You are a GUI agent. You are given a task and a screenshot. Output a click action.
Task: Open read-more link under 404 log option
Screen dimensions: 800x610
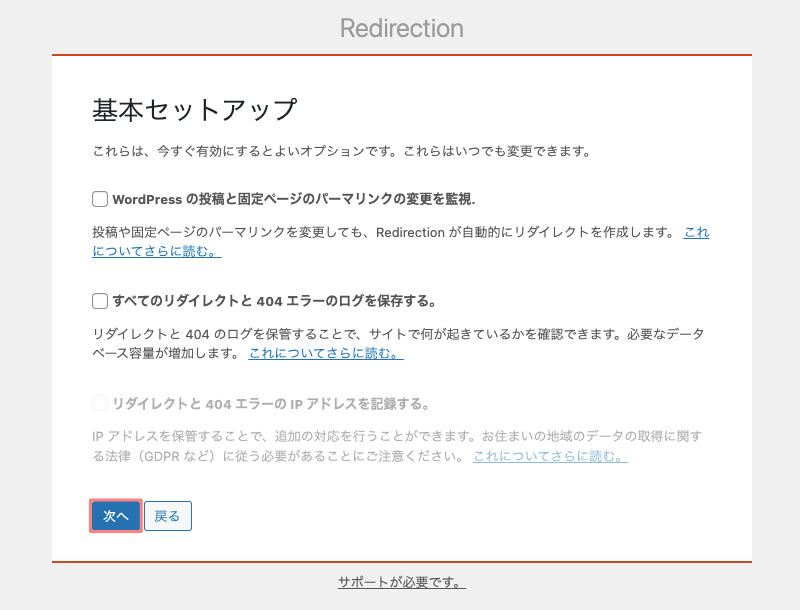326,353
